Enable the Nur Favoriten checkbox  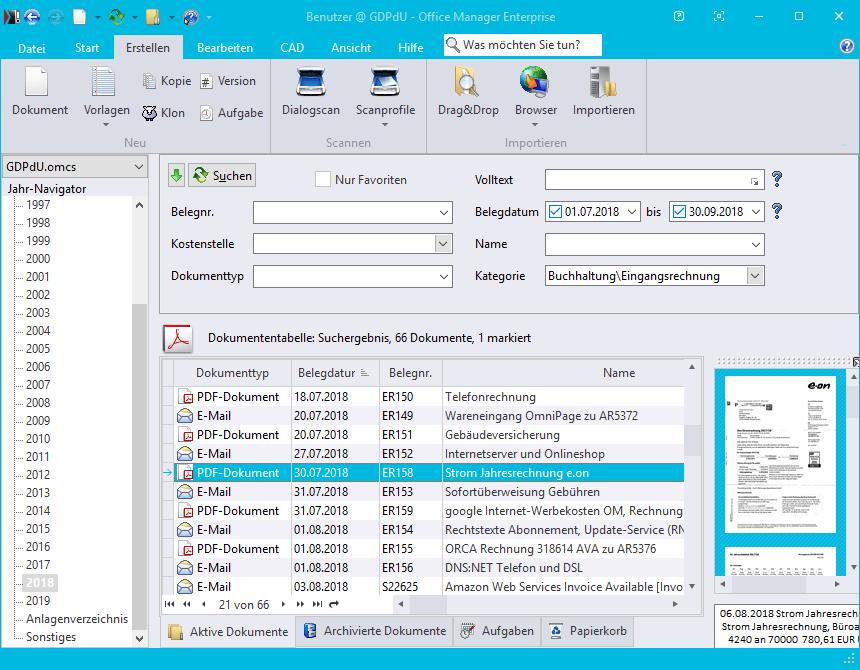coord(323,180)
